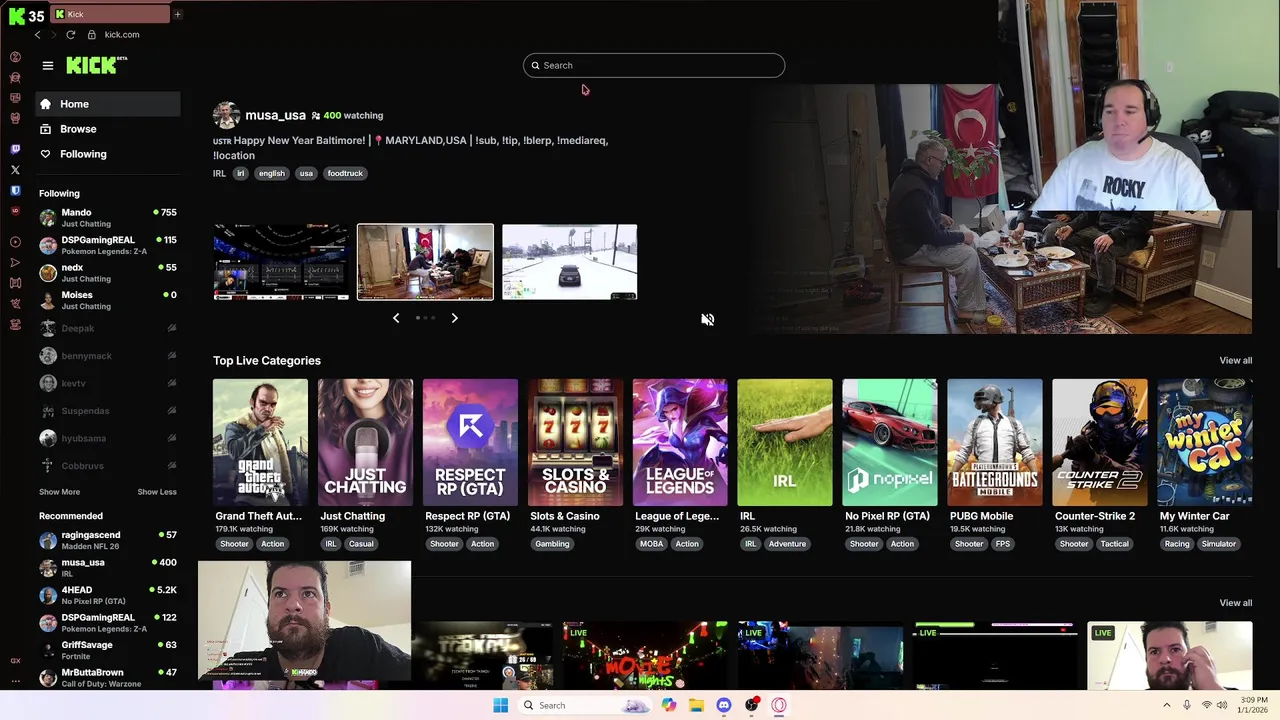1280x720 pixels.
Task: Show next featured stream
Action: 454,318
